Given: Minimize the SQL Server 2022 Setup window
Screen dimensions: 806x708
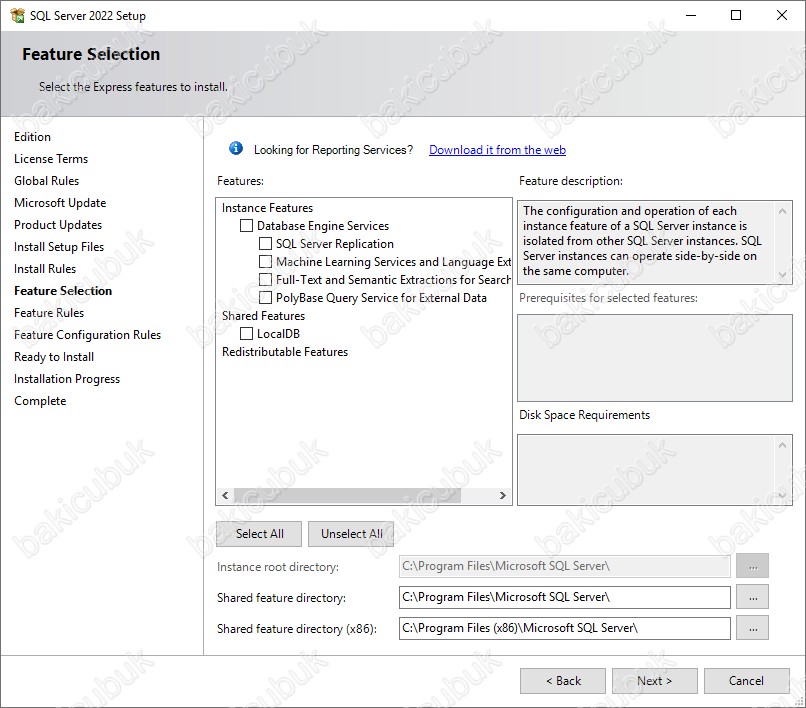Looking at the screenshot, I should click(691, 15).
